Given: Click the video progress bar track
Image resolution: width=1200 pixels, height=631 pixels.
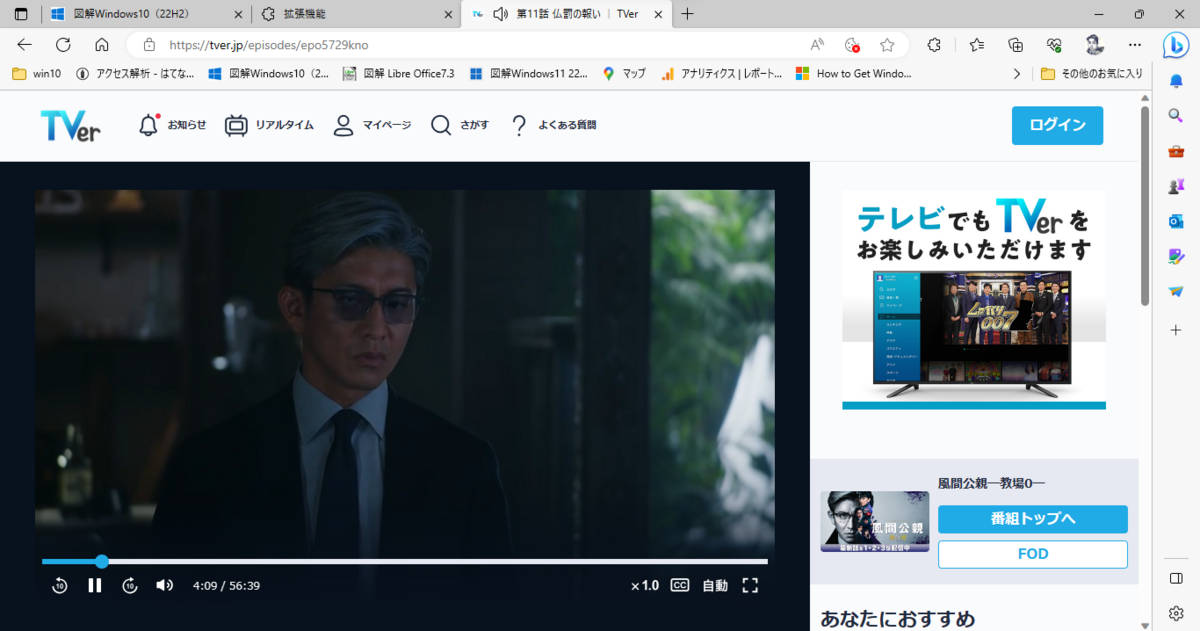Looking at the screenshot, I should pyautogui.click(x=405, y=562).
